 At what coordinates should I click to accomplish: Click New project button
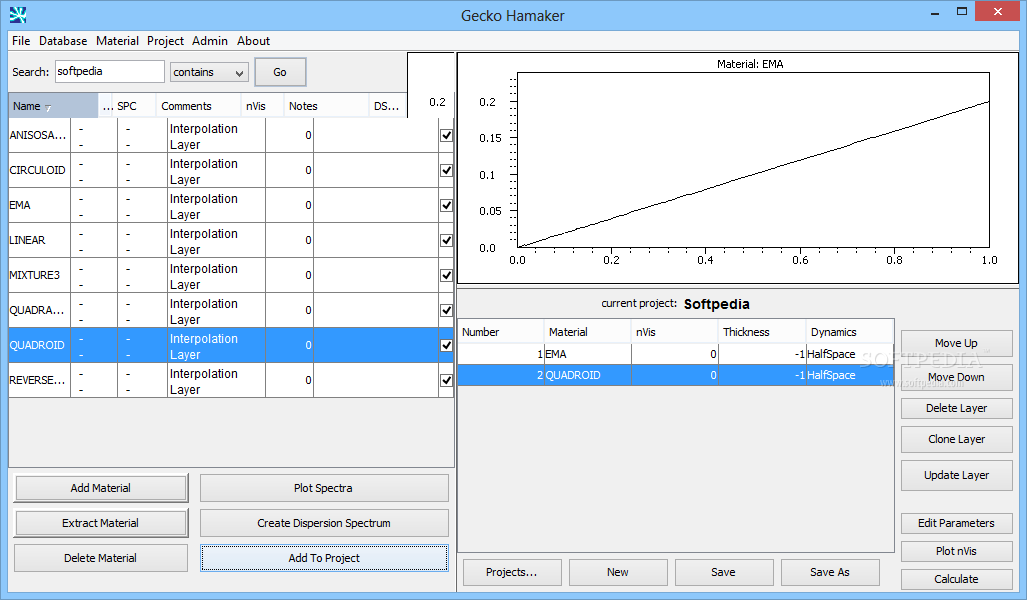pyautogui.click(x=618, y=572)
